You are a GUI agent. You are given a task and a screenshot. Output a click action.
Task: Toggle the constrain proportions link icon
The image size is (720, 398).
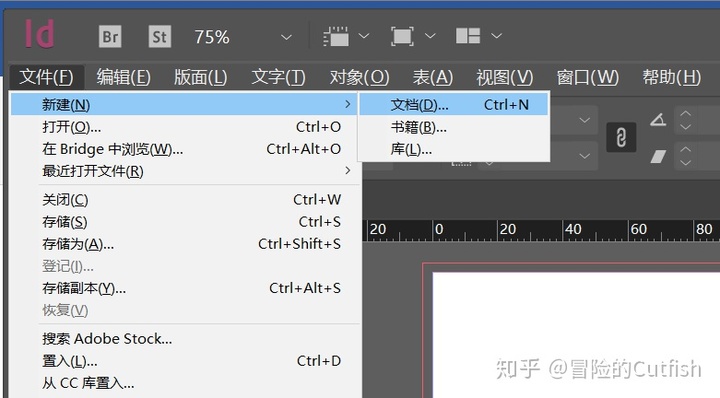click(x=621, y=137)
